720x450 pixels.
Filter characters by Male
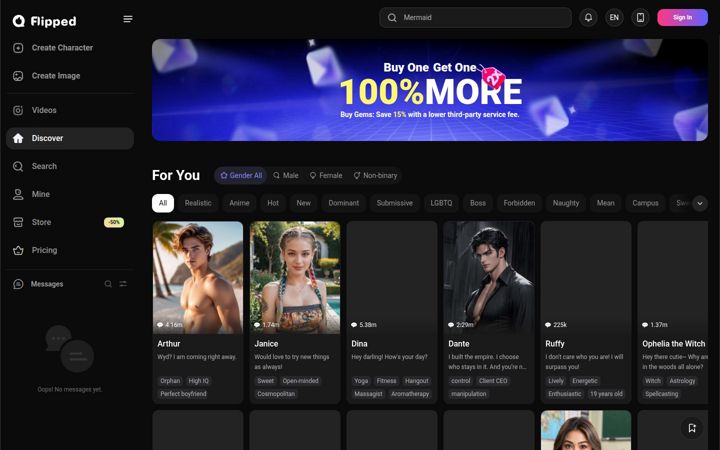click(x=286, y=175)
